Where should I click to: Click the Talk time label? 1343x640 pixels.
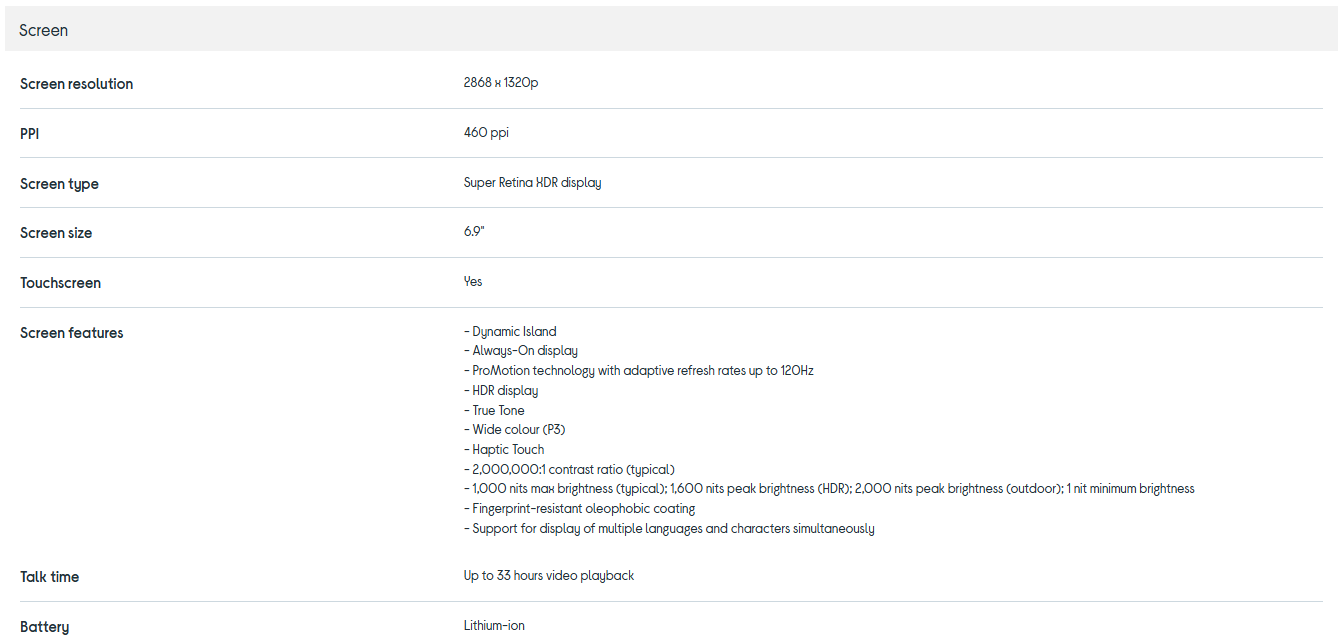[x=49, y=577]
